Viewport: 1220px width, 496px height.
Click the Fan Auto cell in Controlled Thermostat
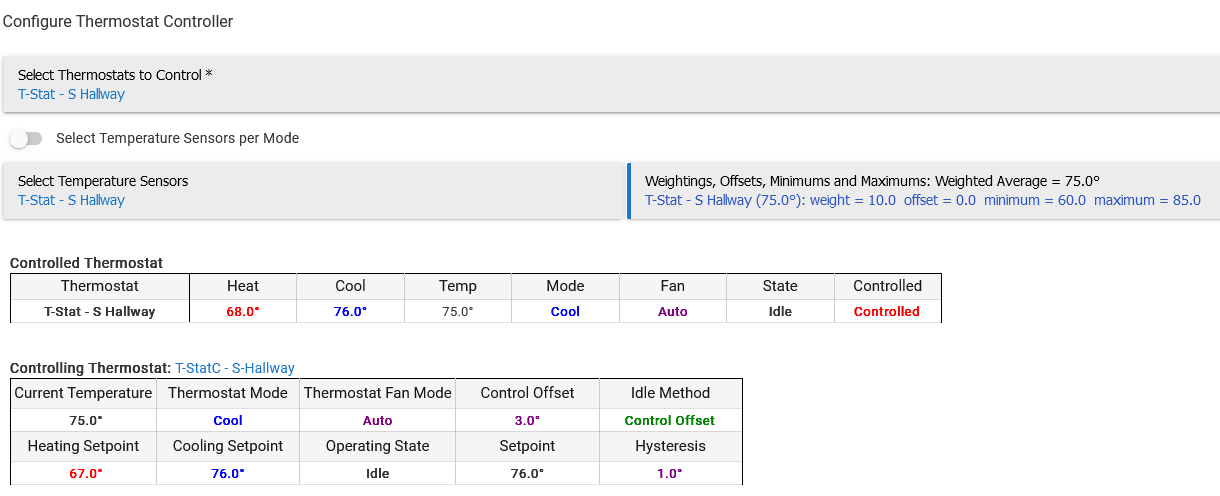click(x=673, y=312)
